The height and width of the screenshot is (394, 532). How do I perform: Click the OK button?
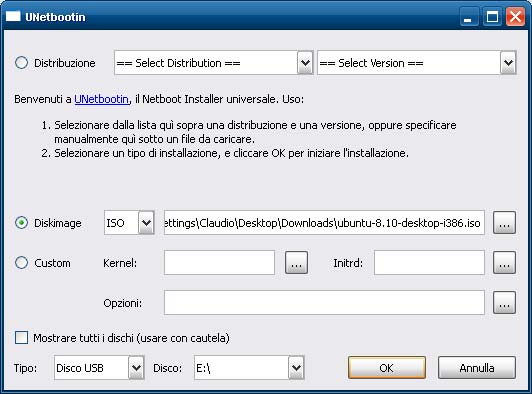[x=386, y=368]
